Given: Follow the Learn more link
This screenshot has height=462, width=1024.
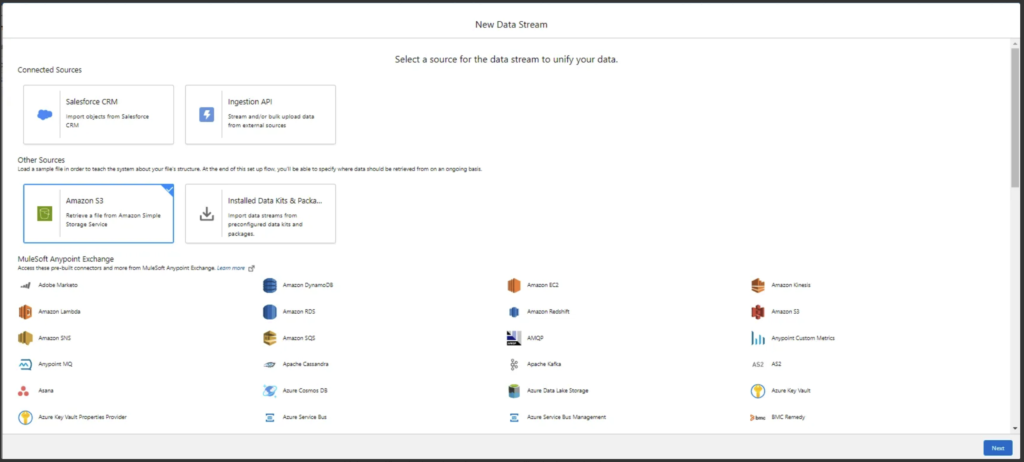Looking at the screenshot, I should (x=231, y=268).
